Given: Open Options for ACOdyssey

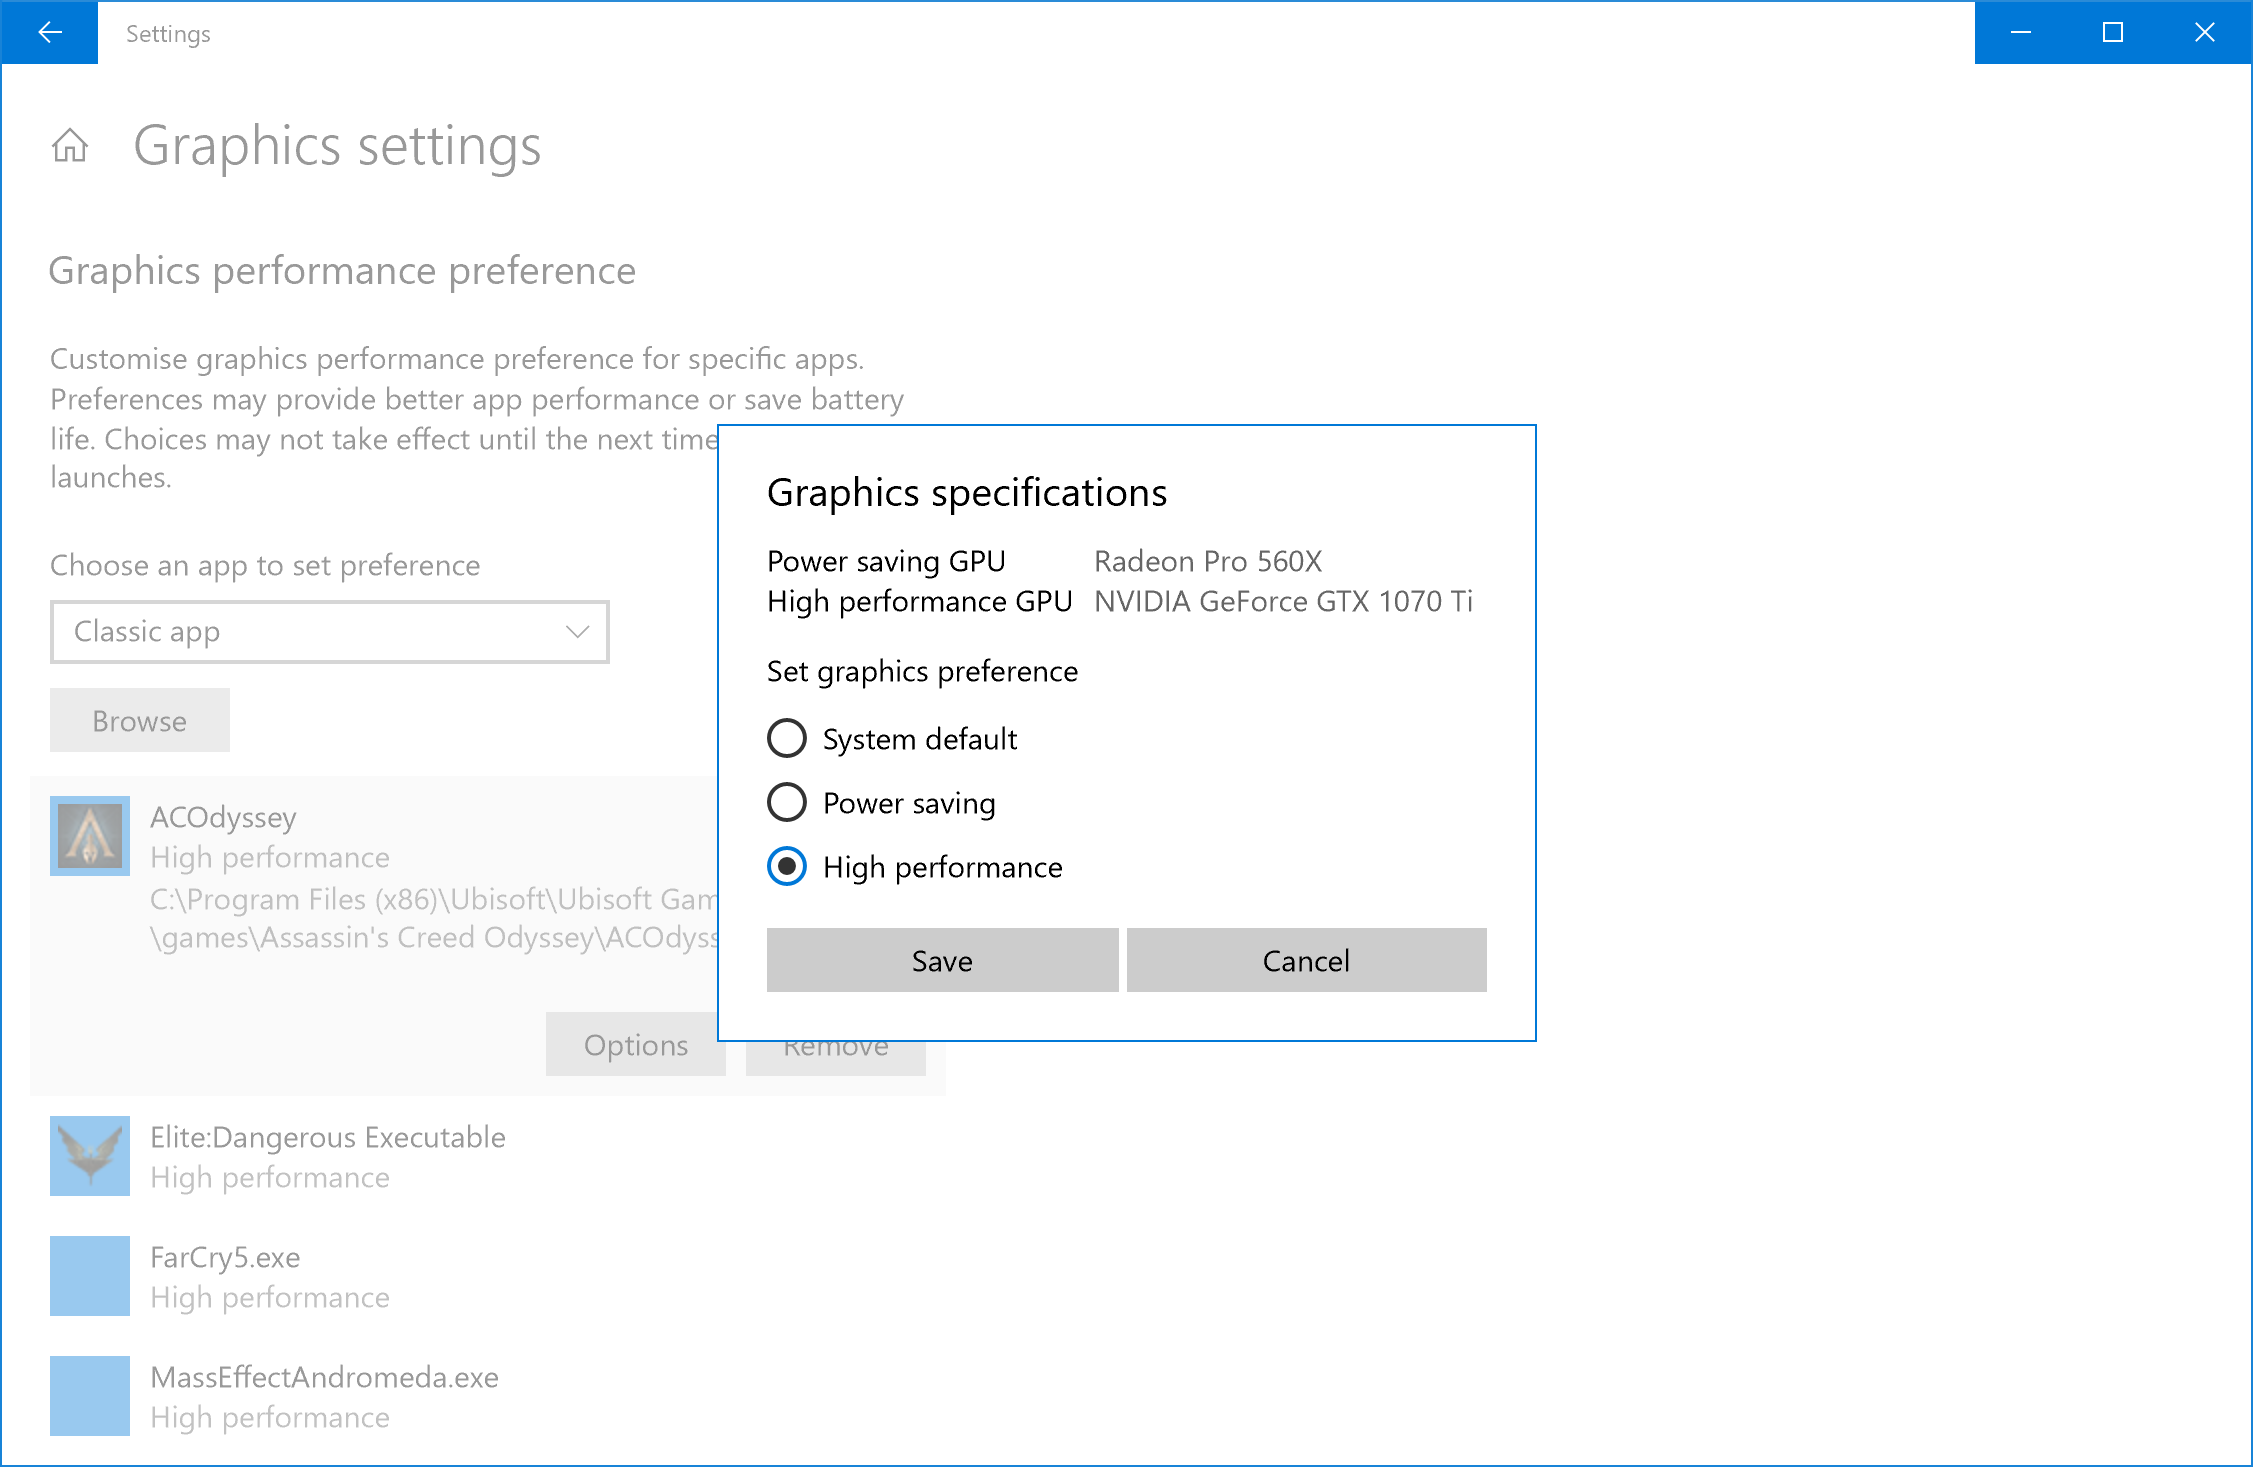Looking at the screenshot, I should [635, 1047].
